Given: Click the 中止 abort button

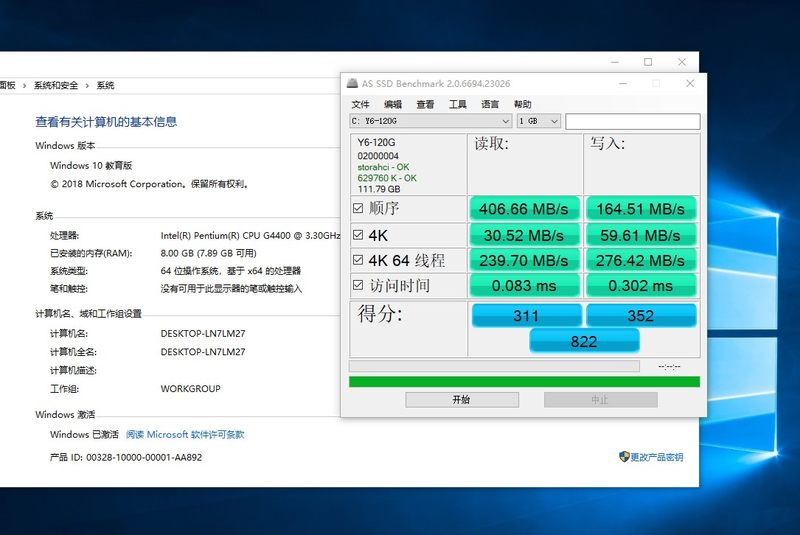Looking at the screenshot, I should [x=601, y=399].
